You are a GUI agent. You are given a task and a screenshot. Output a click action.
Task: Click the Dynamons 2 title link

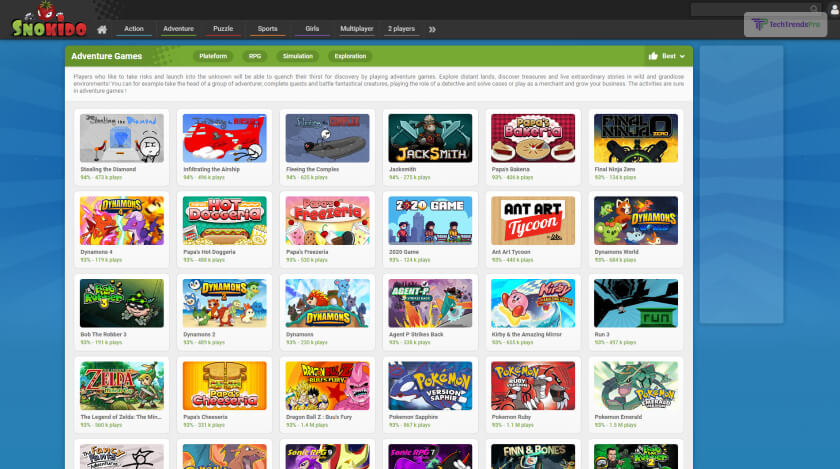[x=199, y=334]
